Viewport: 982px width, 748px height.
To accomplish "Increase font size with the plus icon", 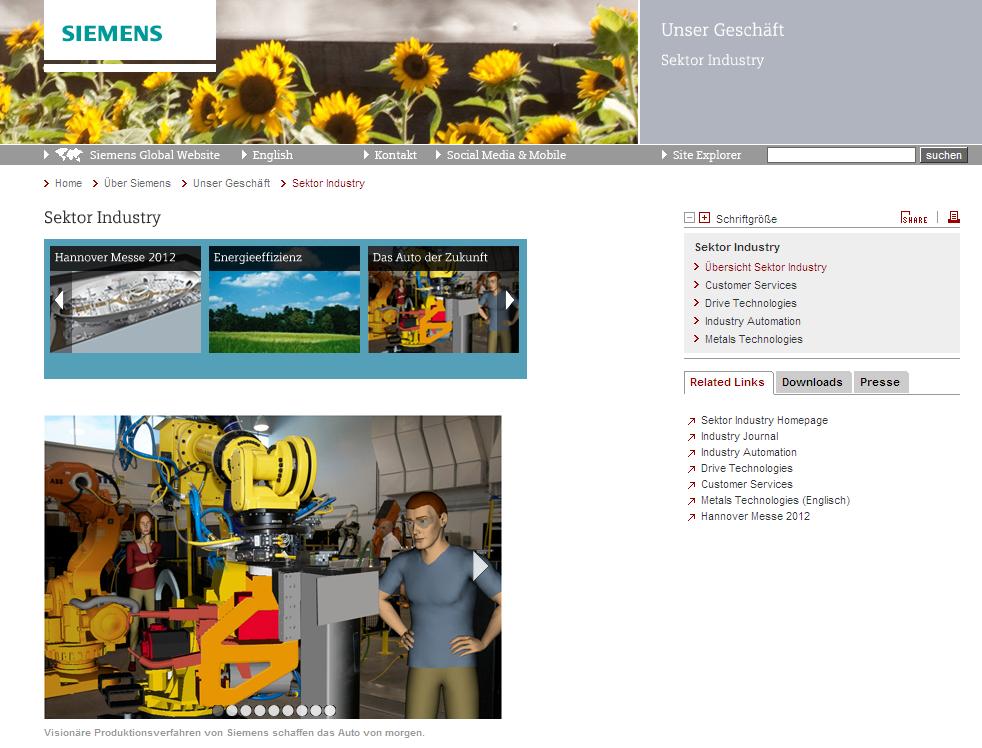I will (705, 218).
